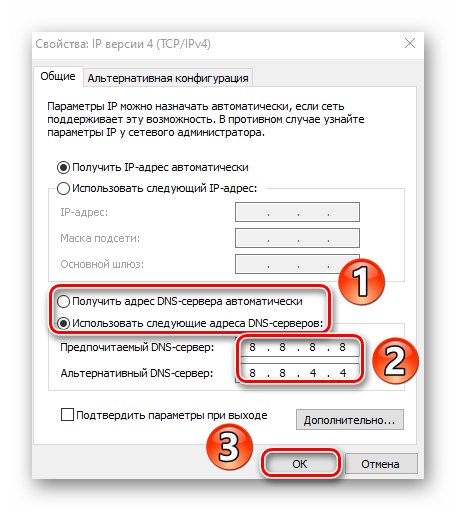Confirm settings with the OK button
Screen dimensions: 456x511
[x=300, y=464]
